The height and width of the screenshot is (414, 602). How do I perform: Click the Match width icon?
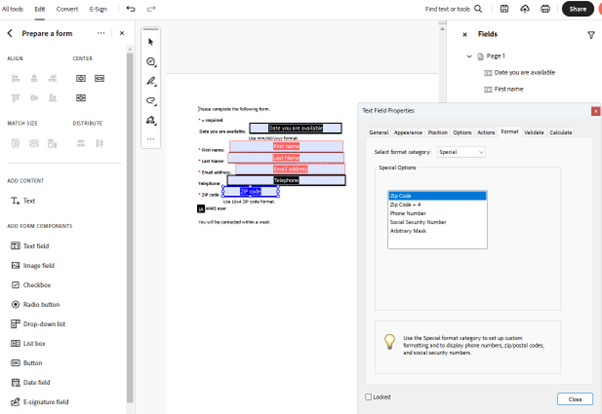[x=34, y=144]
